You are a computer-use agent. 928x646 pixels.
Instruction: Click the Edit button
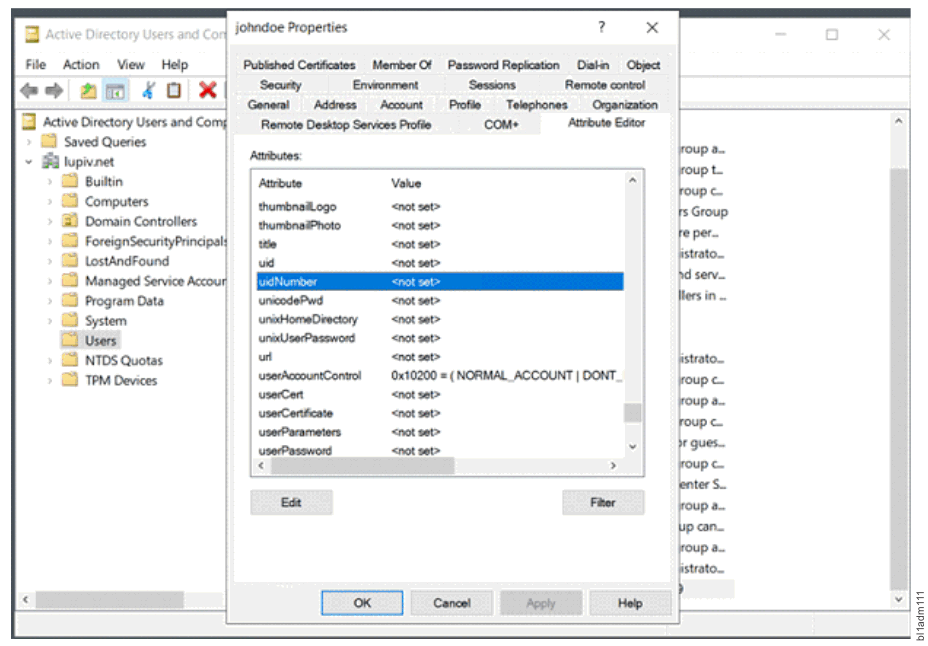pyautogui.click(x=291, y=502)
